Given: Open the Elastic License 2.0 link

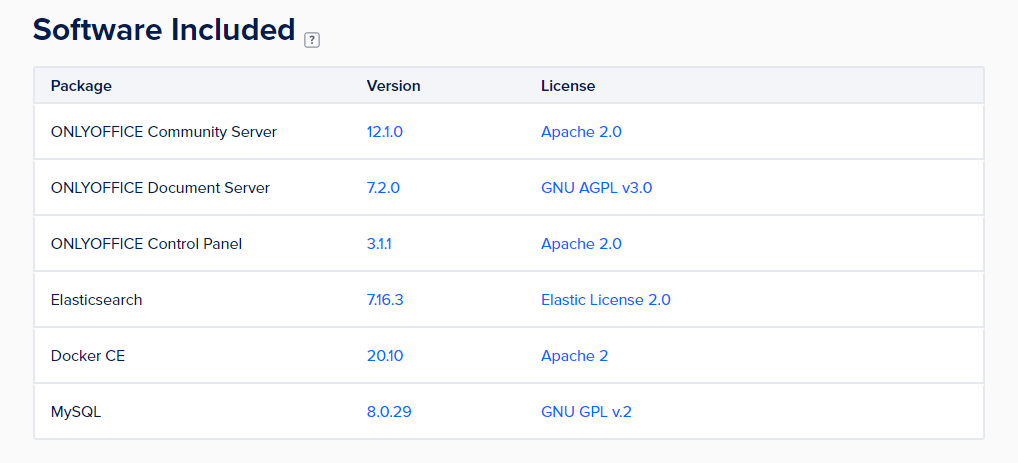Looking at the screenshot, I should coord(606,300).
